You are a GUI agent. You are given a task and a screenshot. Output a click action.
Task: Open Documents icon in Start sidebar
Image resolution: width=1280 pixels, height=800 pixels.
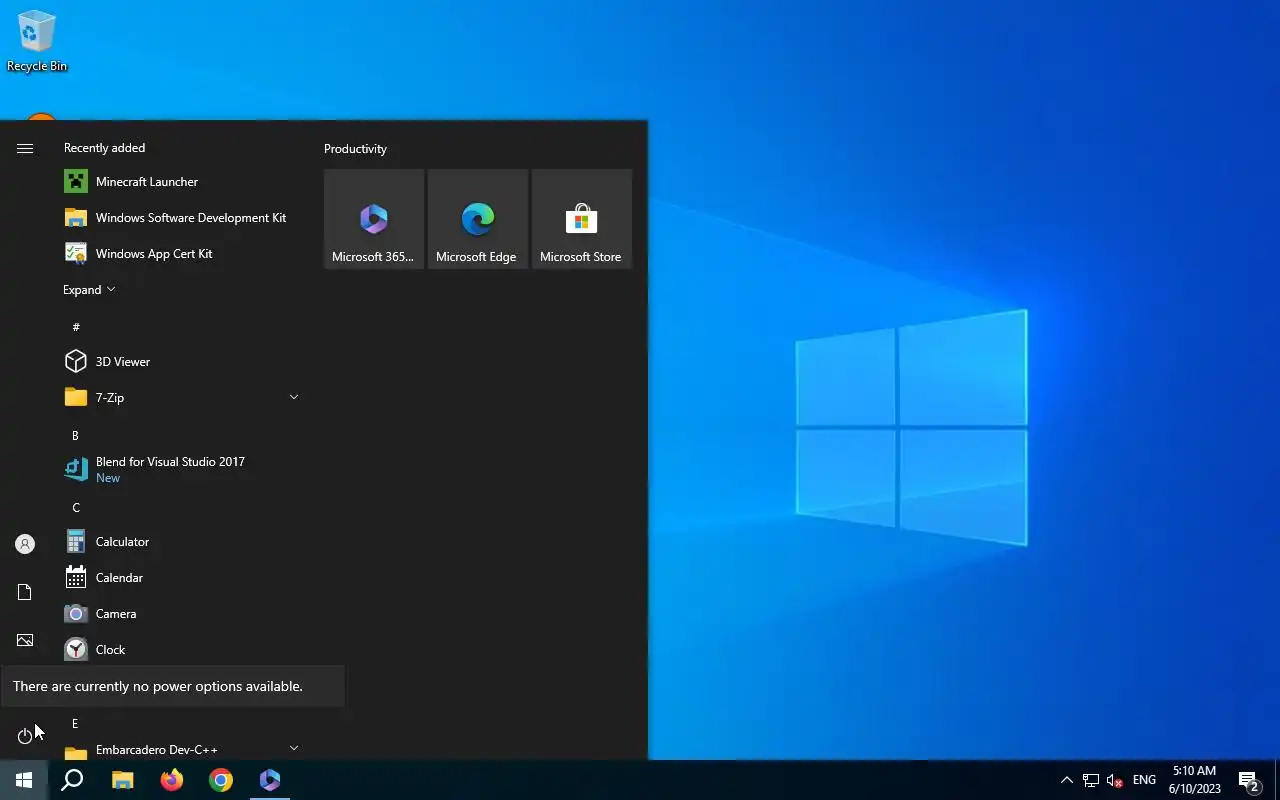[25, 592]
